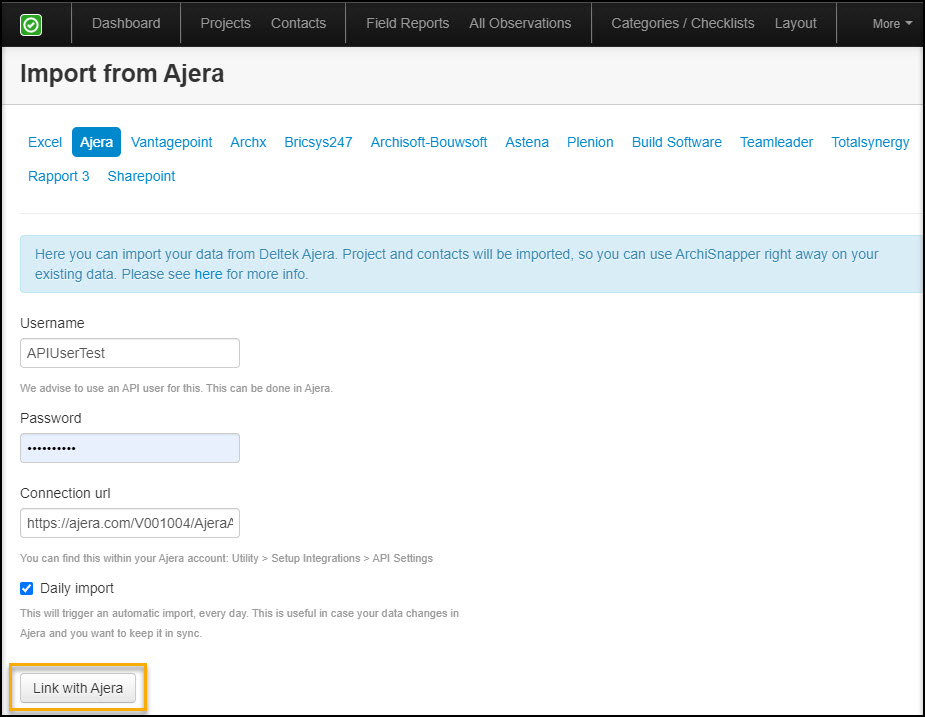This screenshot has height=717, width=925.
Task: Open the Archx import tab
Action: (x=248, y=142)
